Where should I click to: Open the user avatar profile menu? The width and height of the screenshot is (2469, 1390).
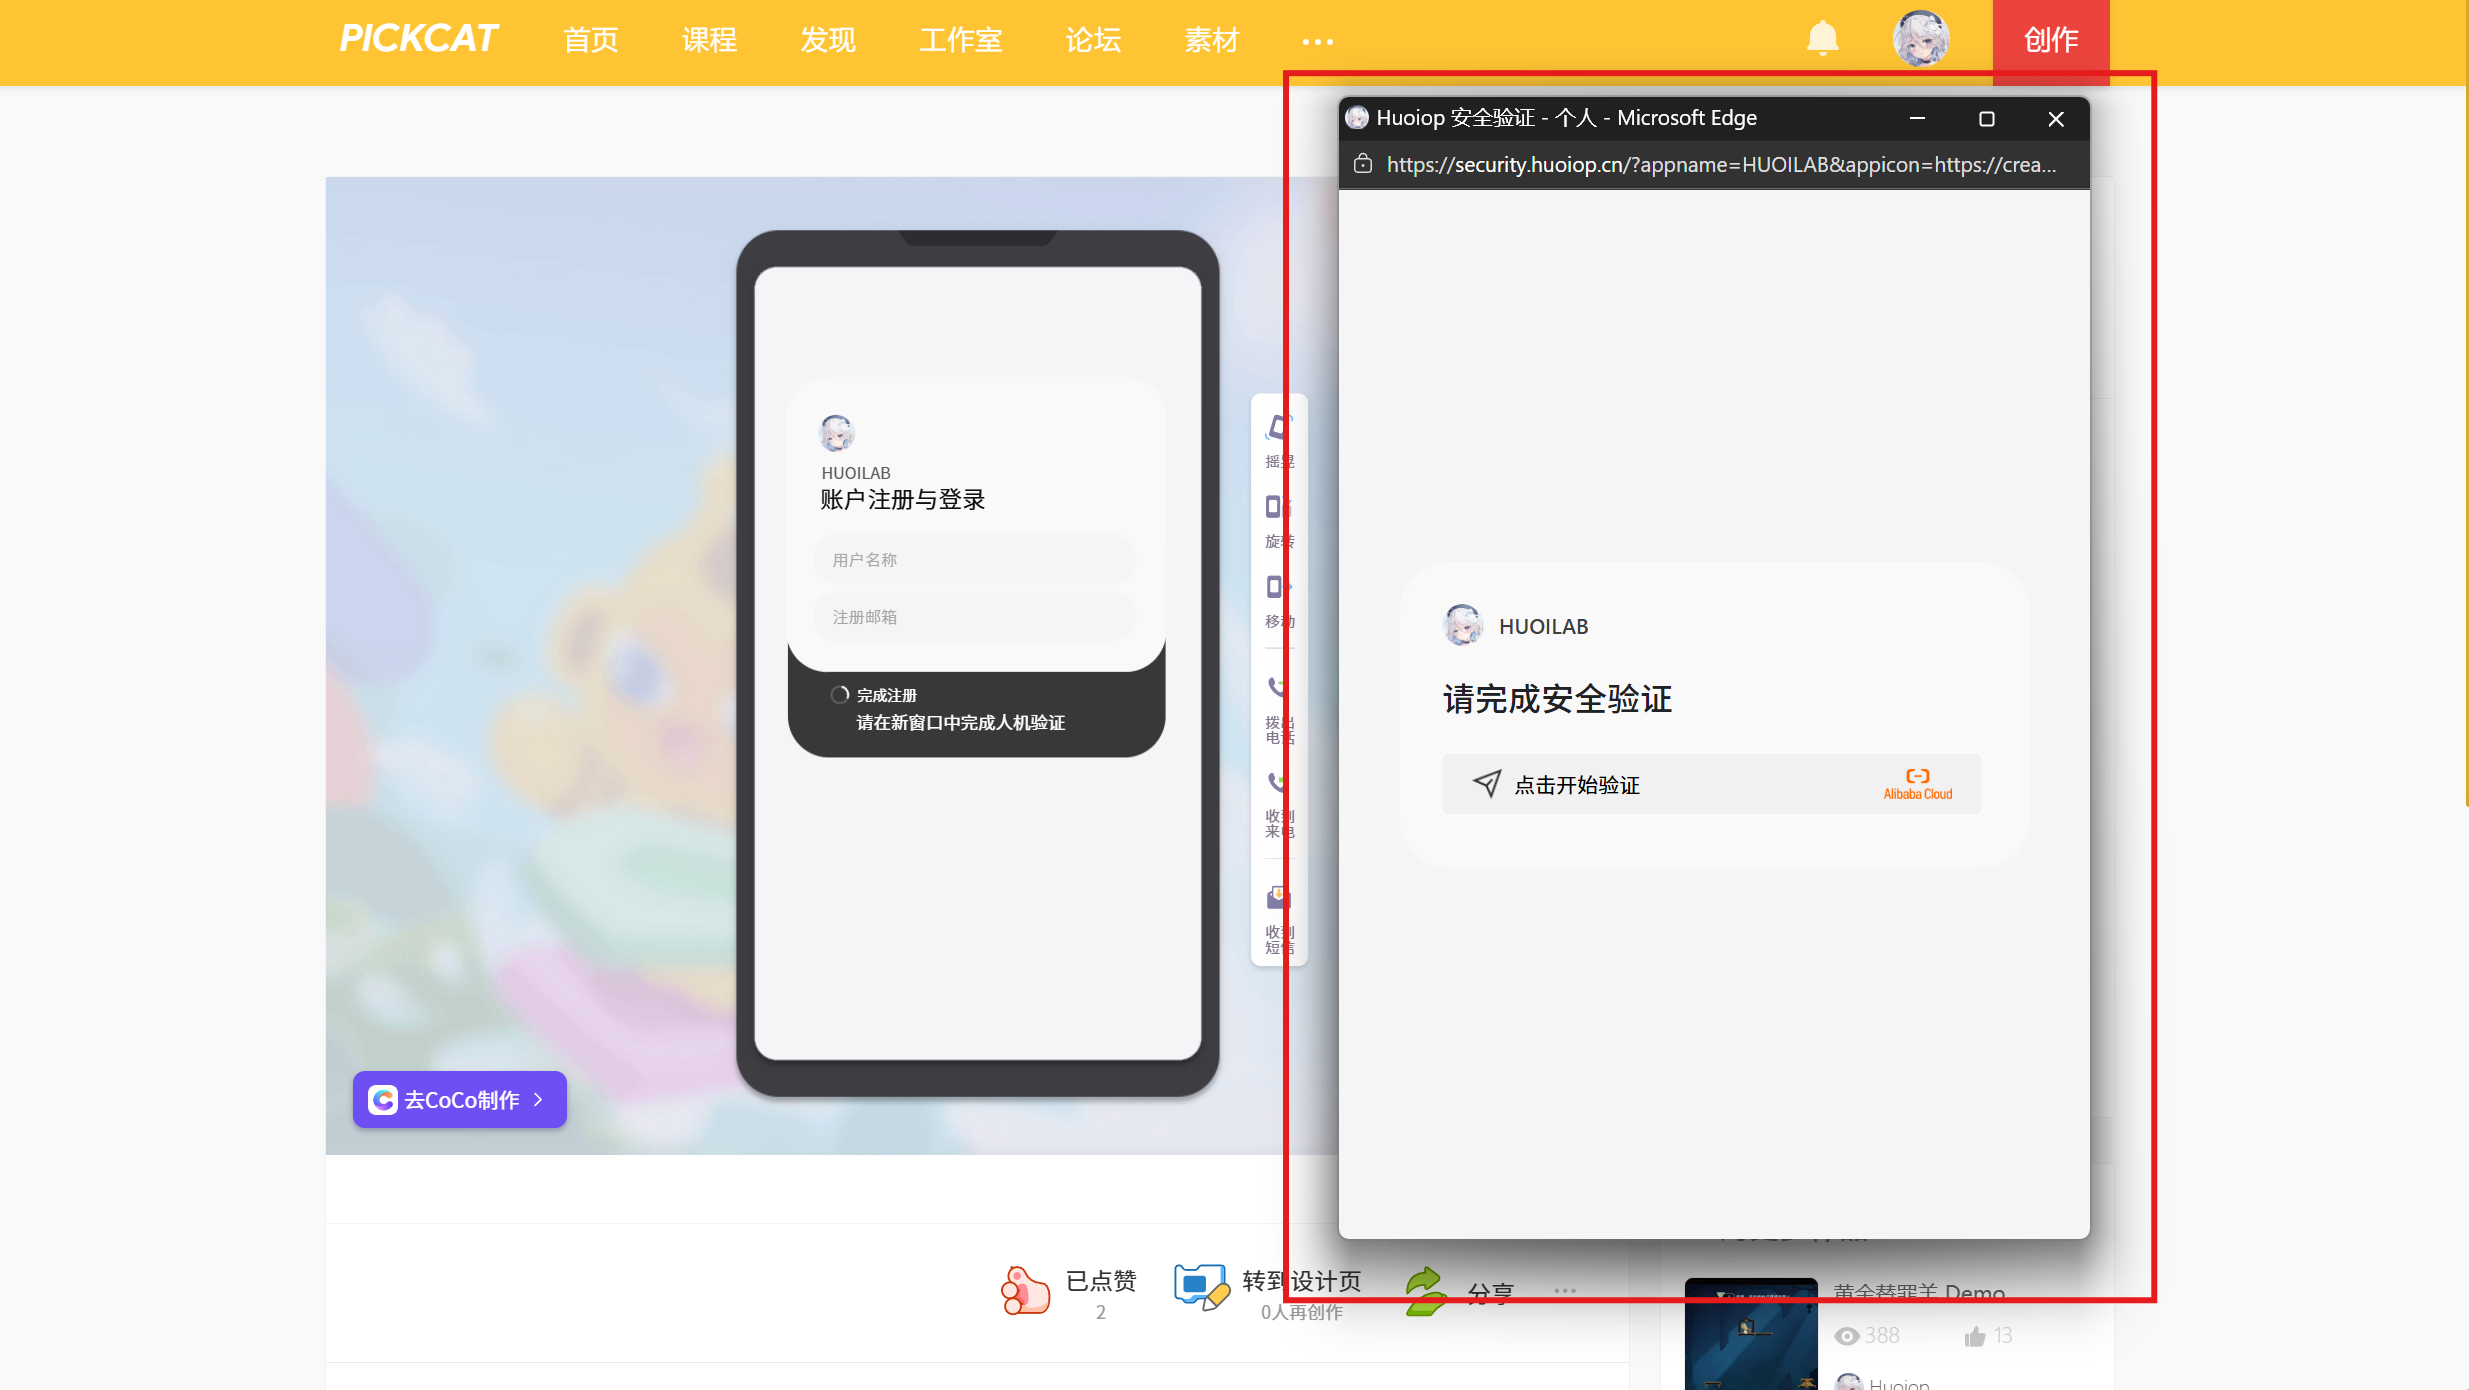pyautogui.click(x=1920, y=39)
